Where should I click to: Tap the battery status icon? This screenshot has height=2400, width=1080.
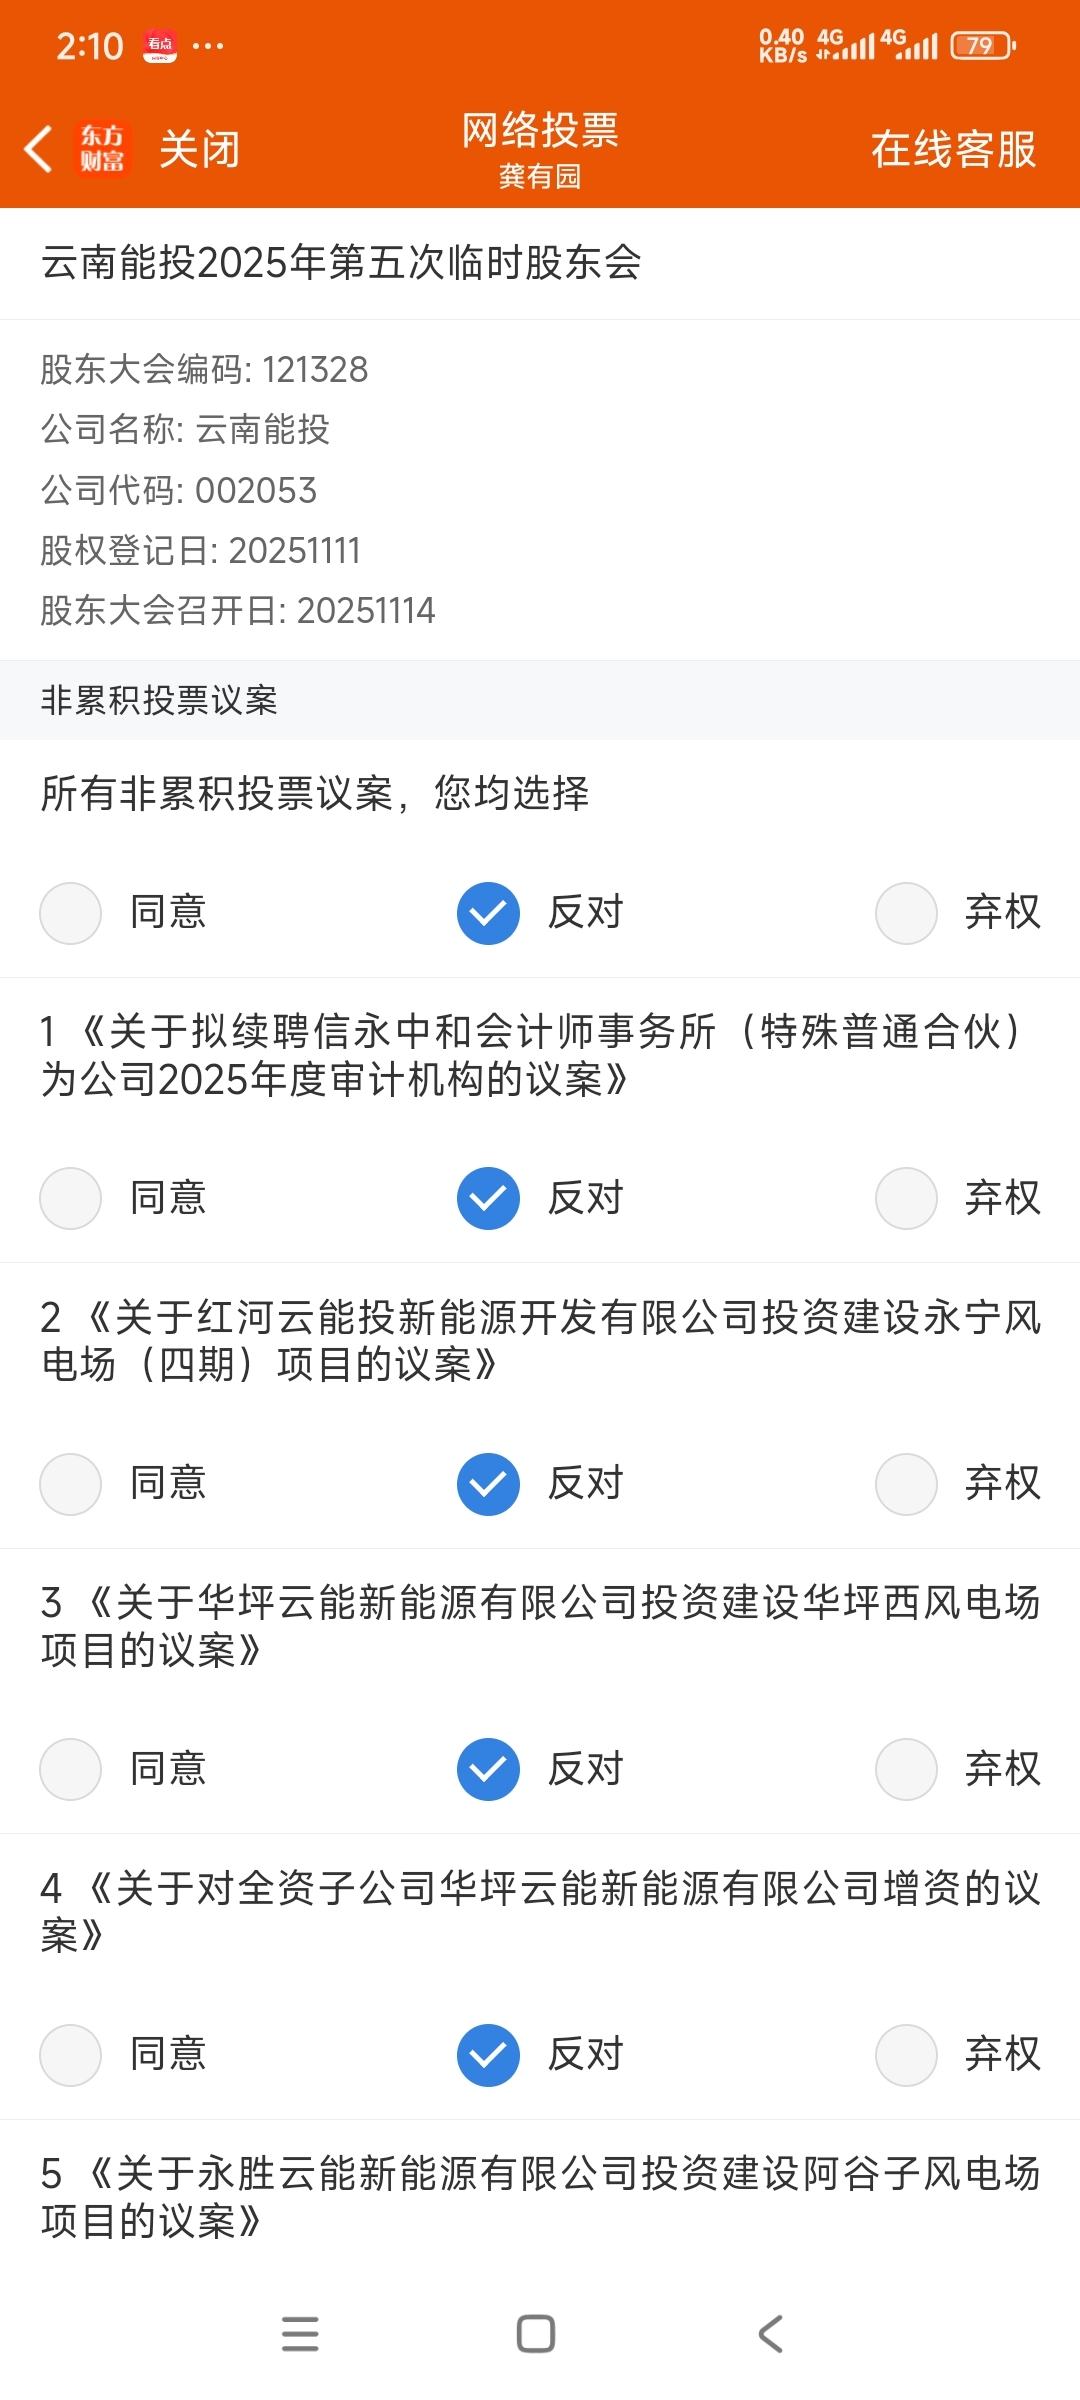click(983, 45)
